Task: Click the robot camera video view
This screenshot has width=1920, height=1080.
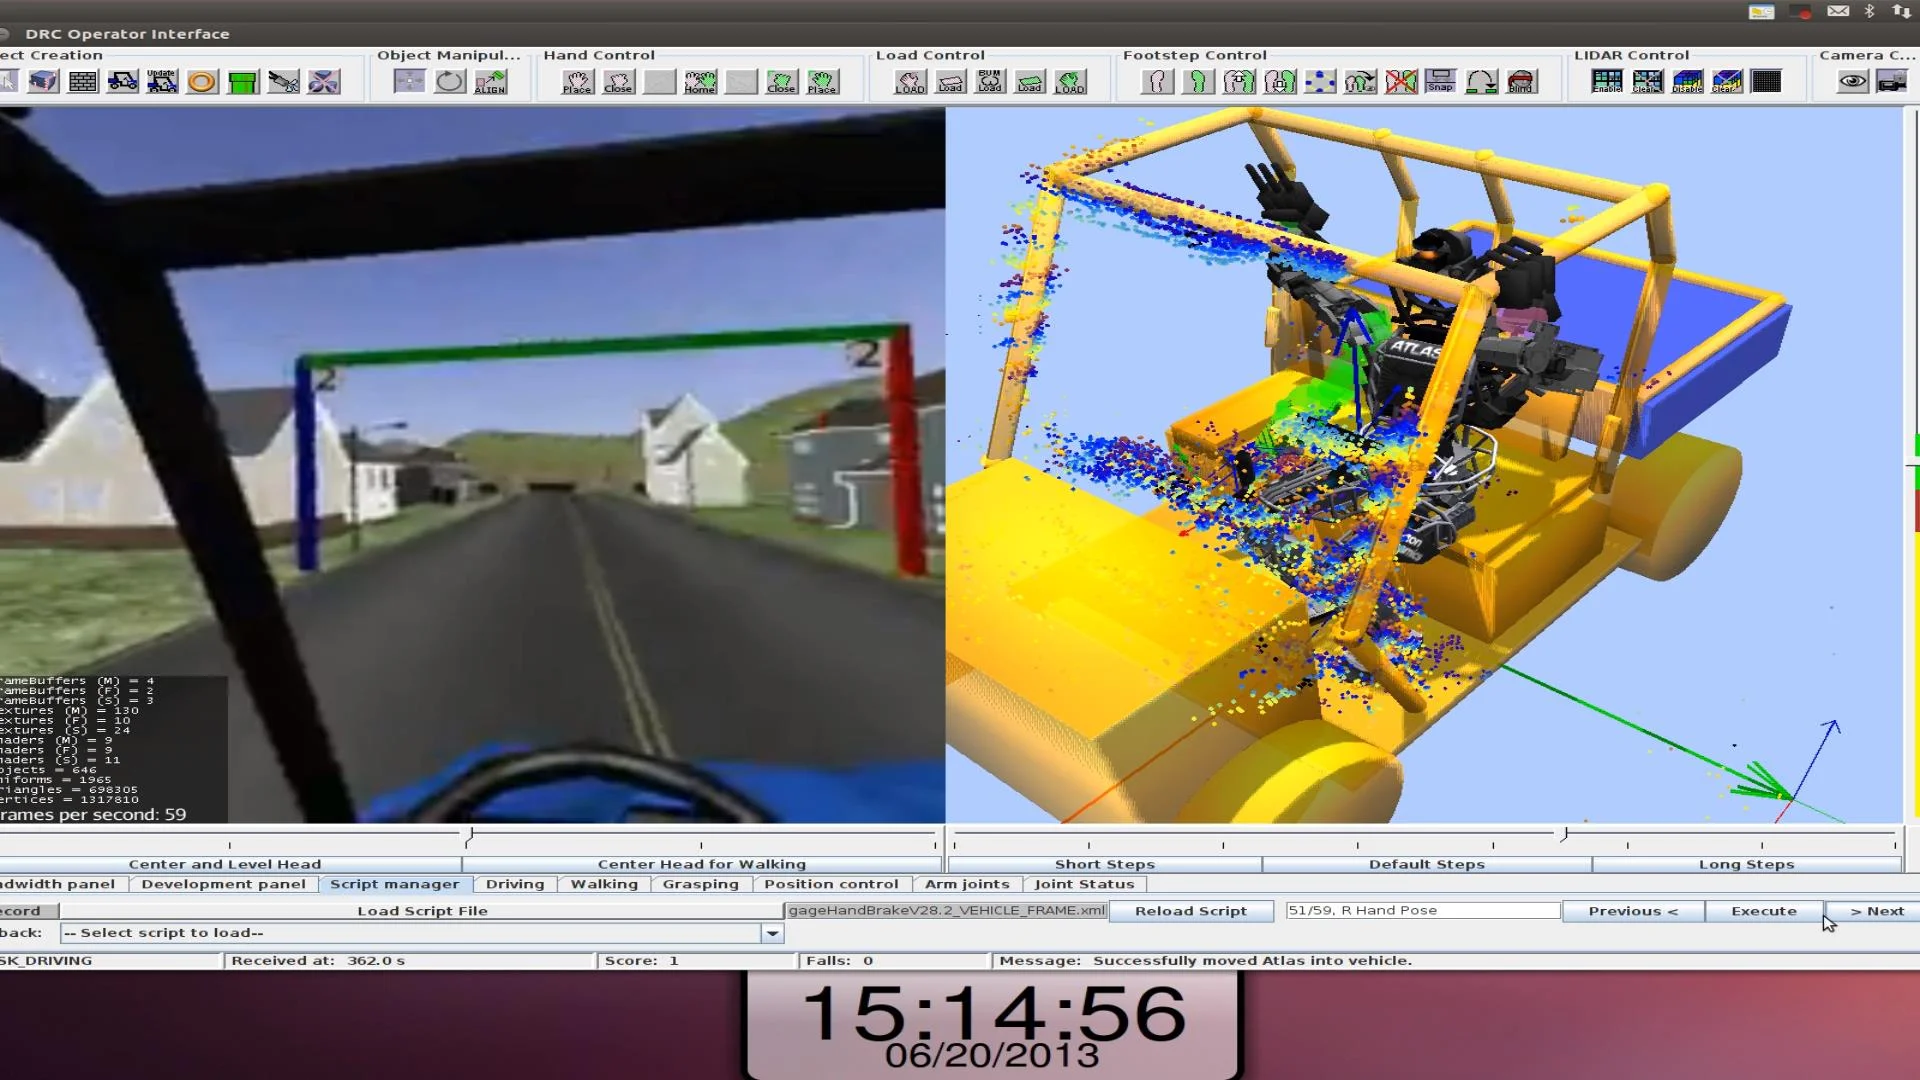Action: (472, 465)
